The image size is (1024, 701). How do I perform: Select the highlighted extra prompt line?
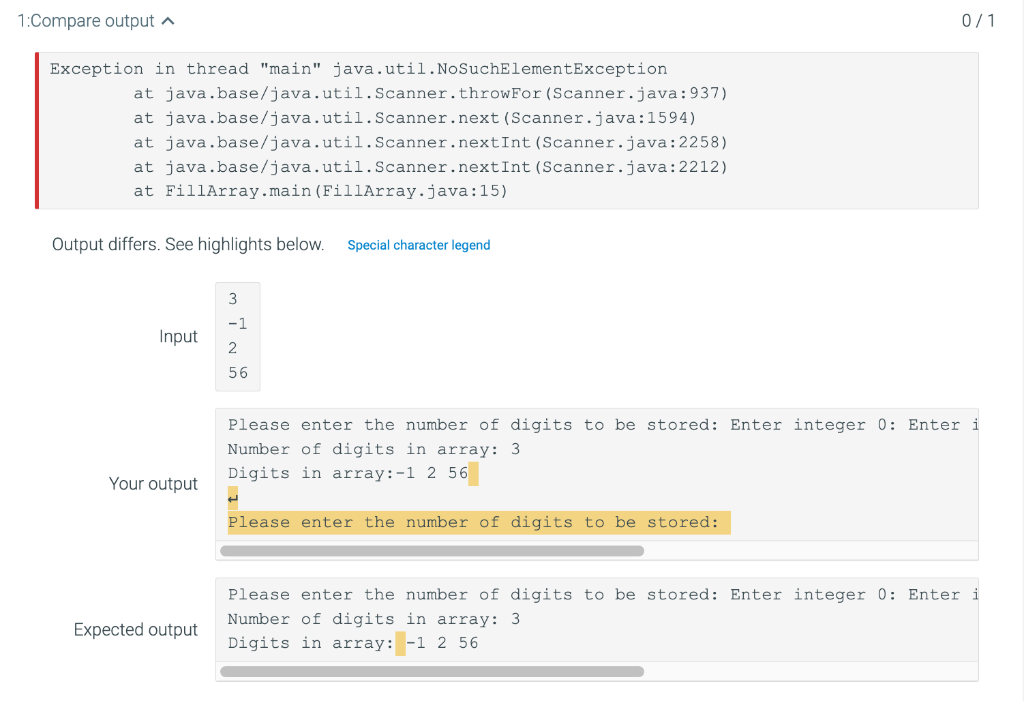478,521
